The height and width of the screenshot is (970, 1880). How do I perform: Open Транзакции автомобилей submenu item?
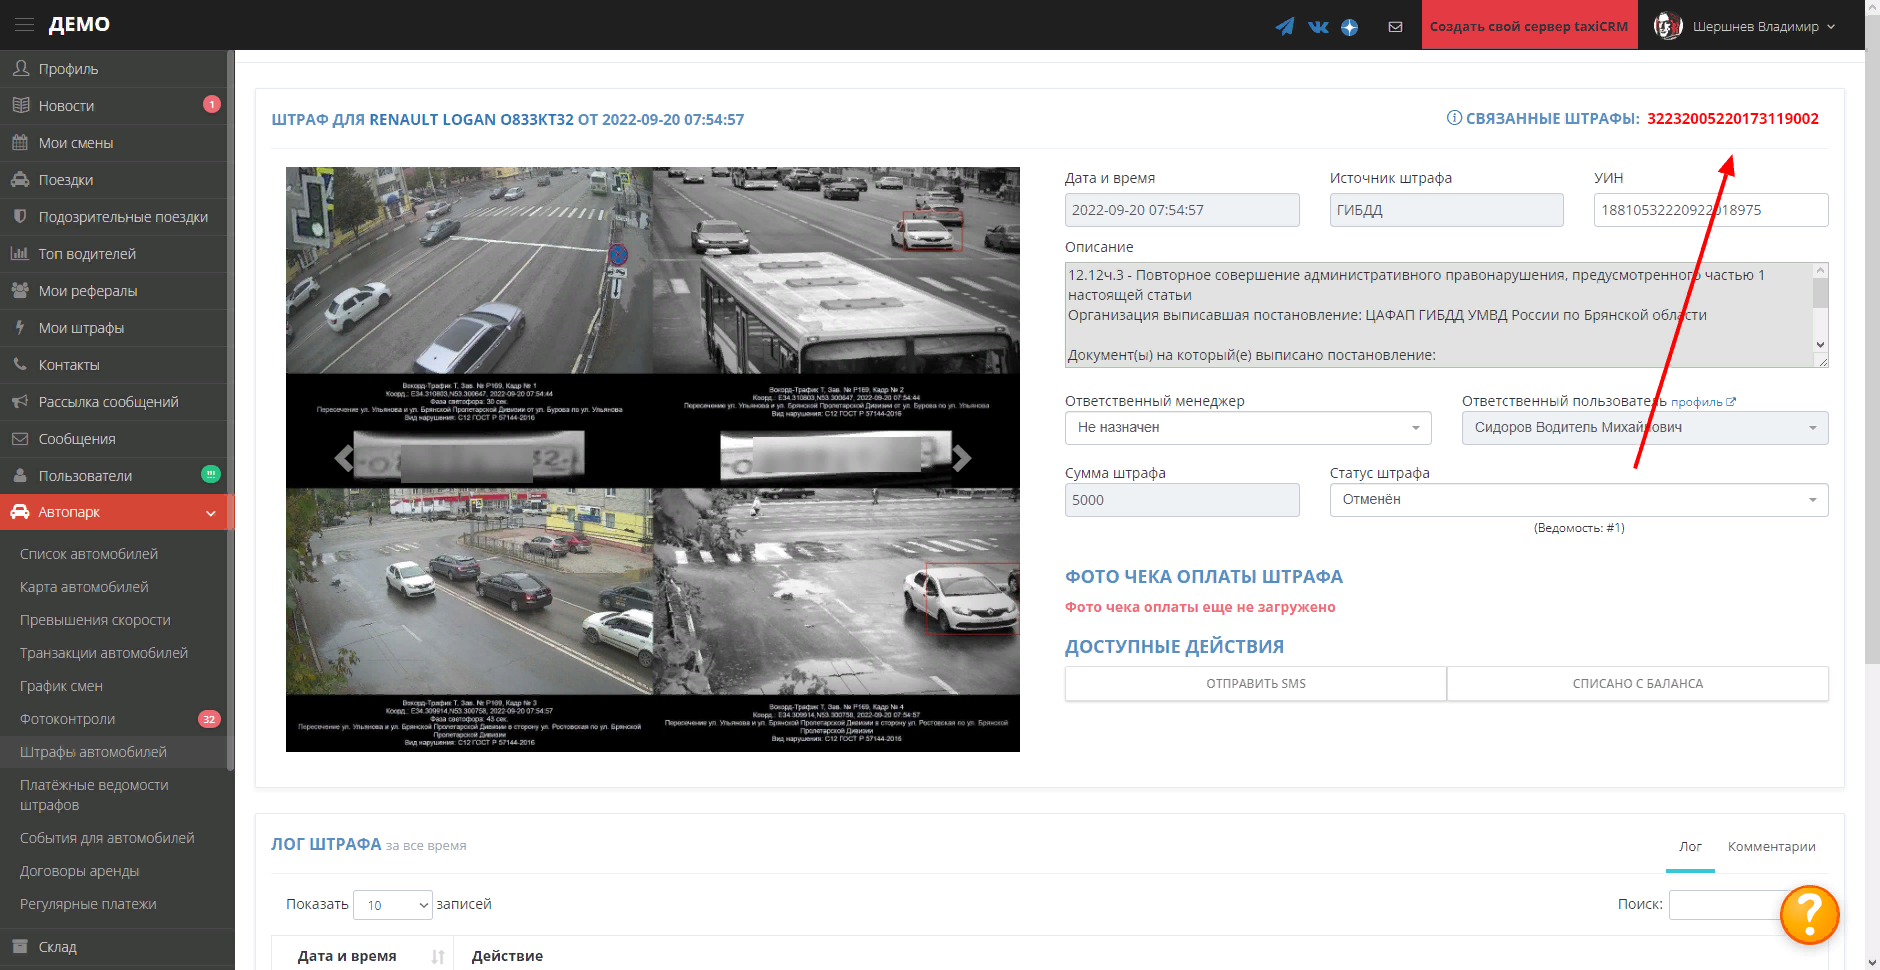(104, 653)
